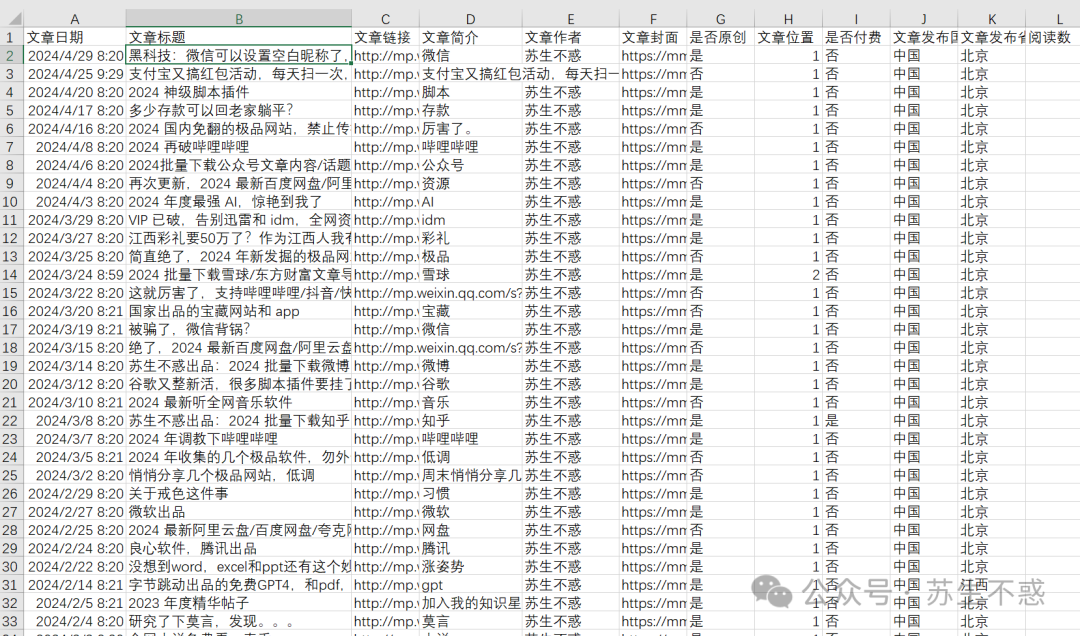This screenshot has width=1080, height=636.
Task: Select summary cell 腾讯 in row 29
Action: point(470,548)
